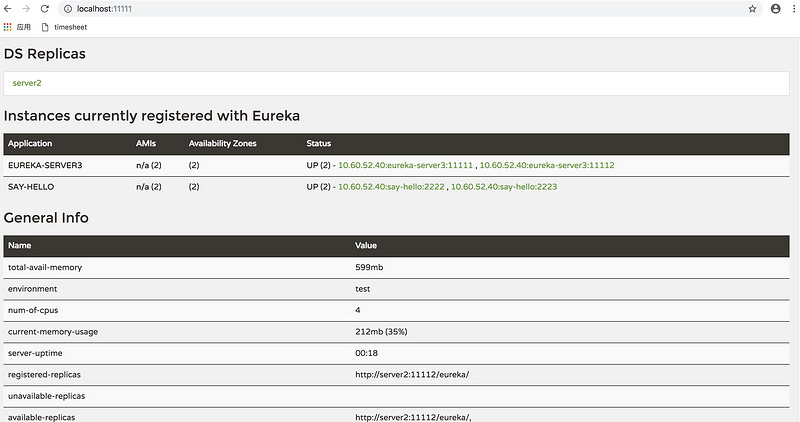The height and width of the screenshot is (422, 800).
Task: Click the browser back arrow
Action: click(x=8, y=8)
